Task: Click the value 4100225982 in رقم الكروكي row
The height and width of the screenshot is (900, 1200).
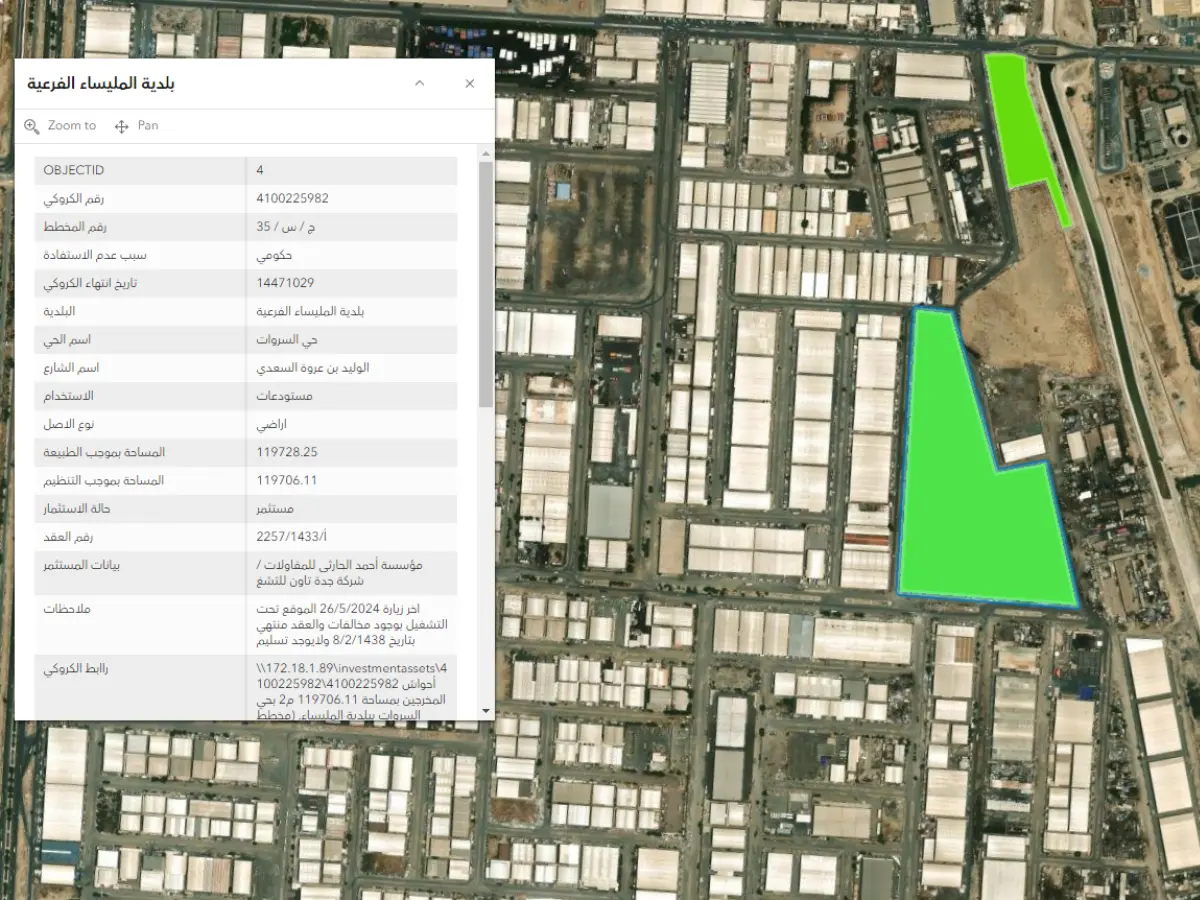Action: (x=293, y=198)
